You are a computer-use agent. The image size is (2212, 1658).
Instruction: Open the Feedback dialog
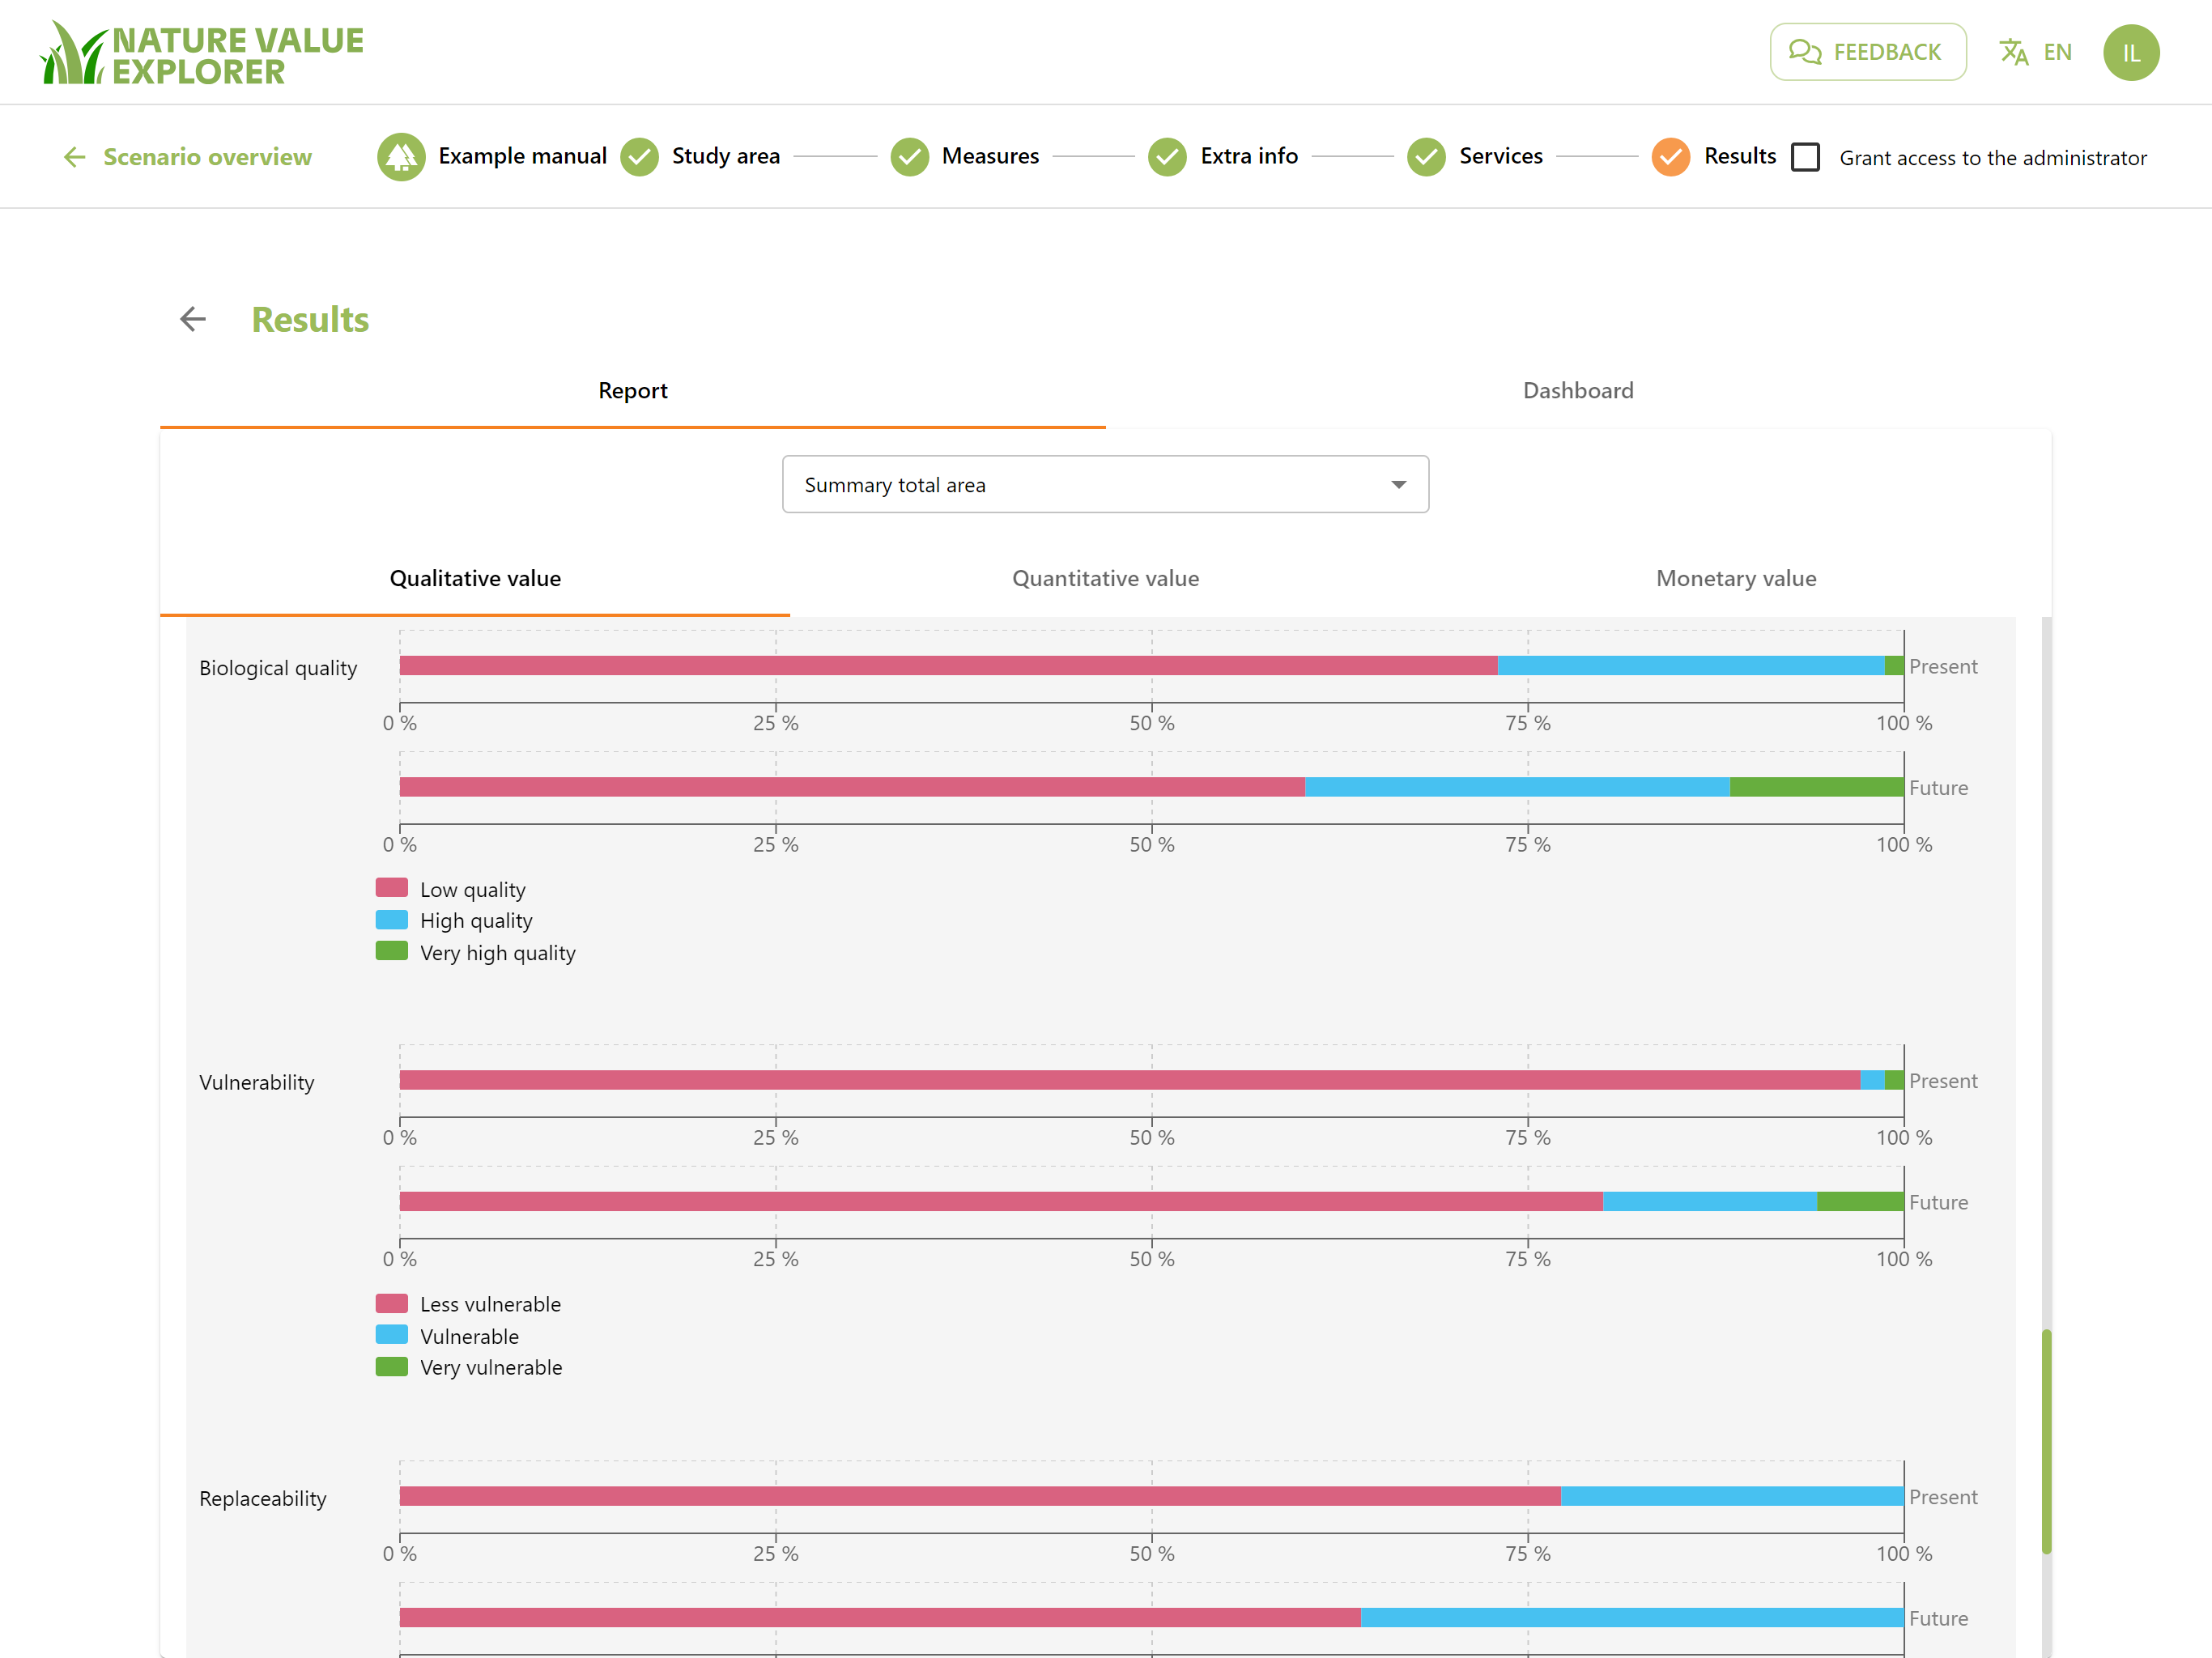1867,52
